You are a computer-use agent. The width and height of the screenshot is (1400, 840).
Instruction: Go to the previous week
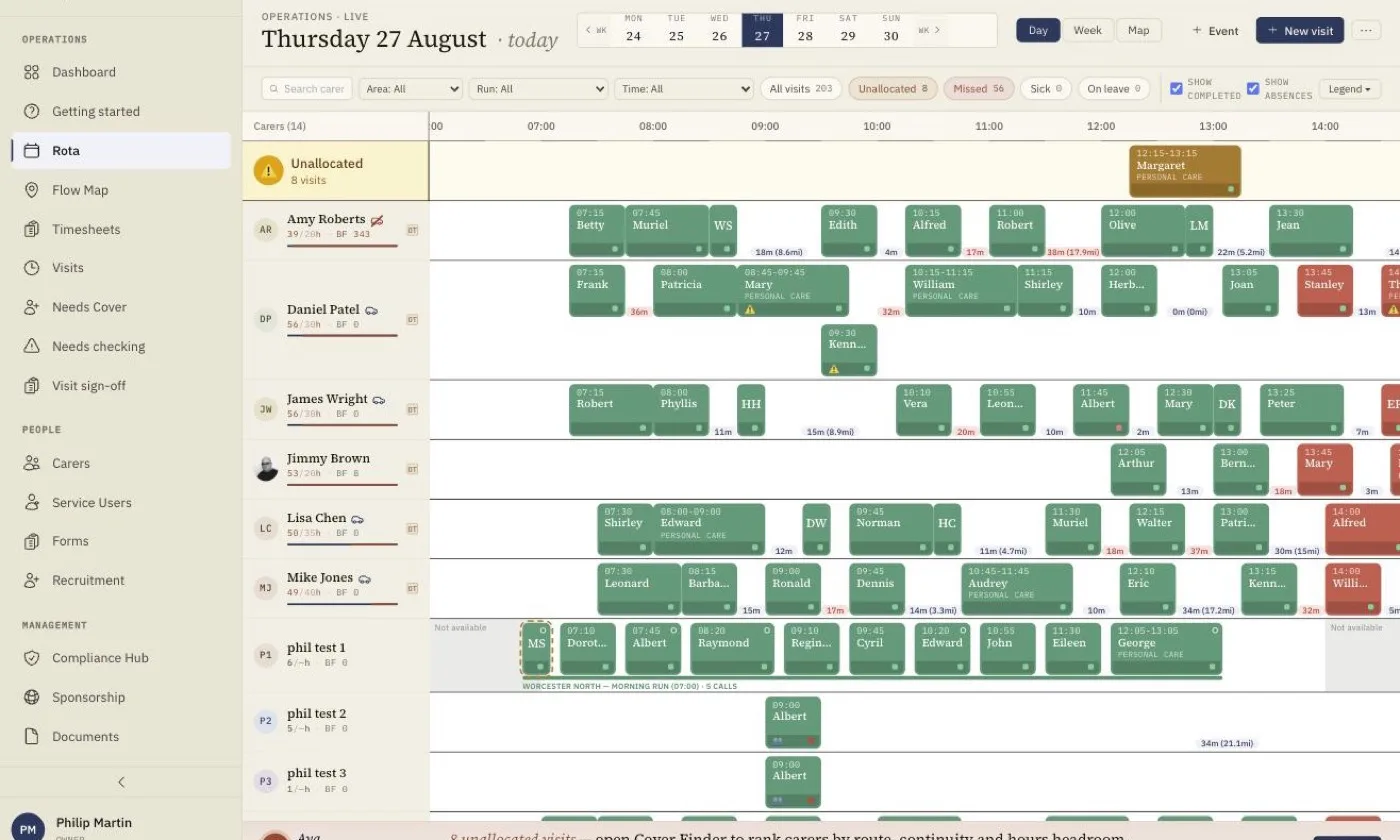(596, 30)
